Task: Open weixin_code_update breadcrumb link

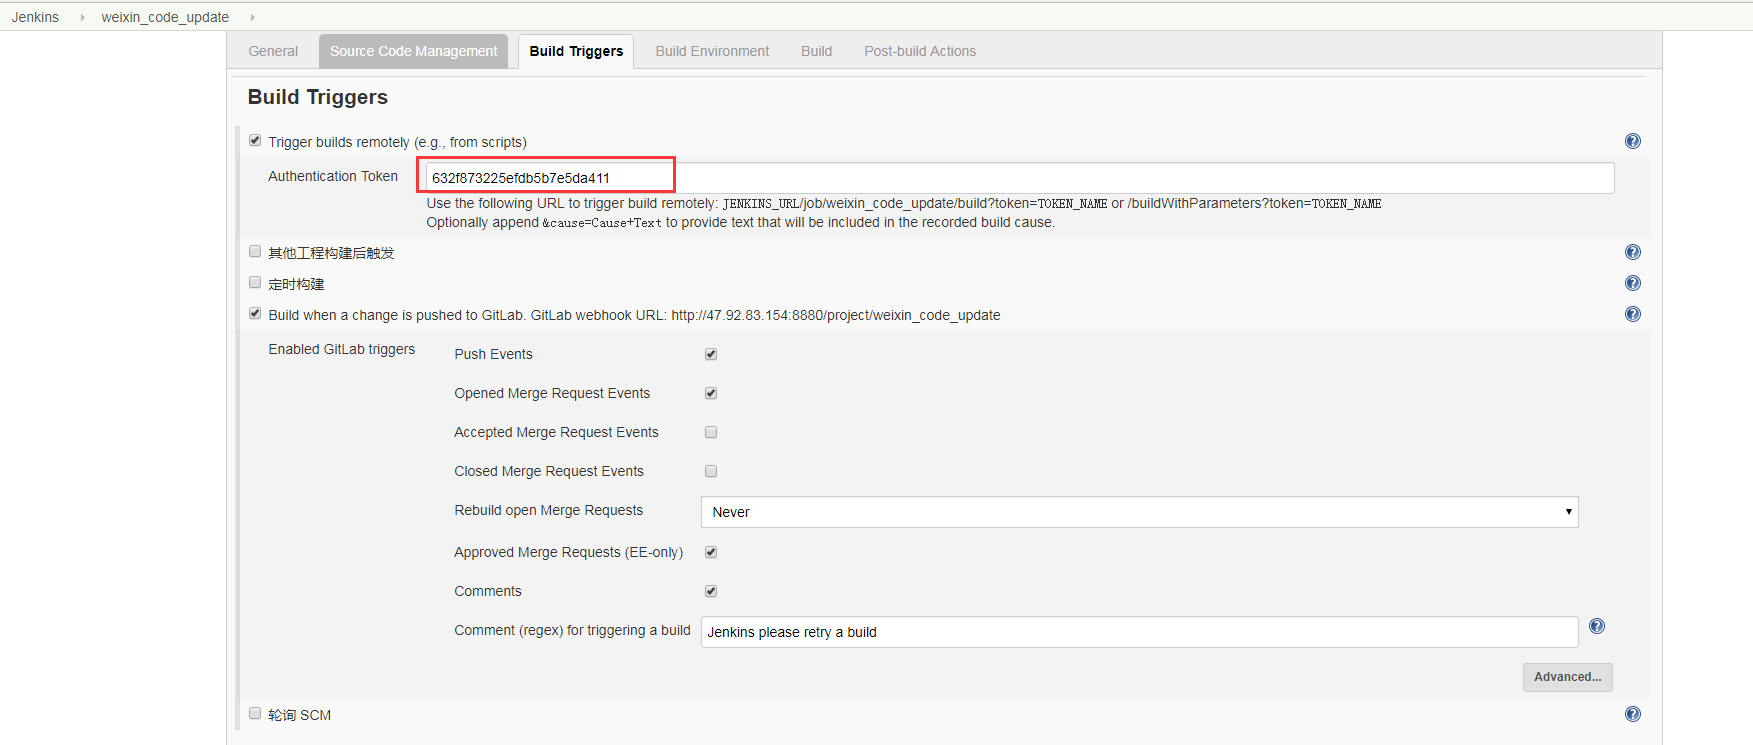Action: pyautogui.click(x=165, y=17)
